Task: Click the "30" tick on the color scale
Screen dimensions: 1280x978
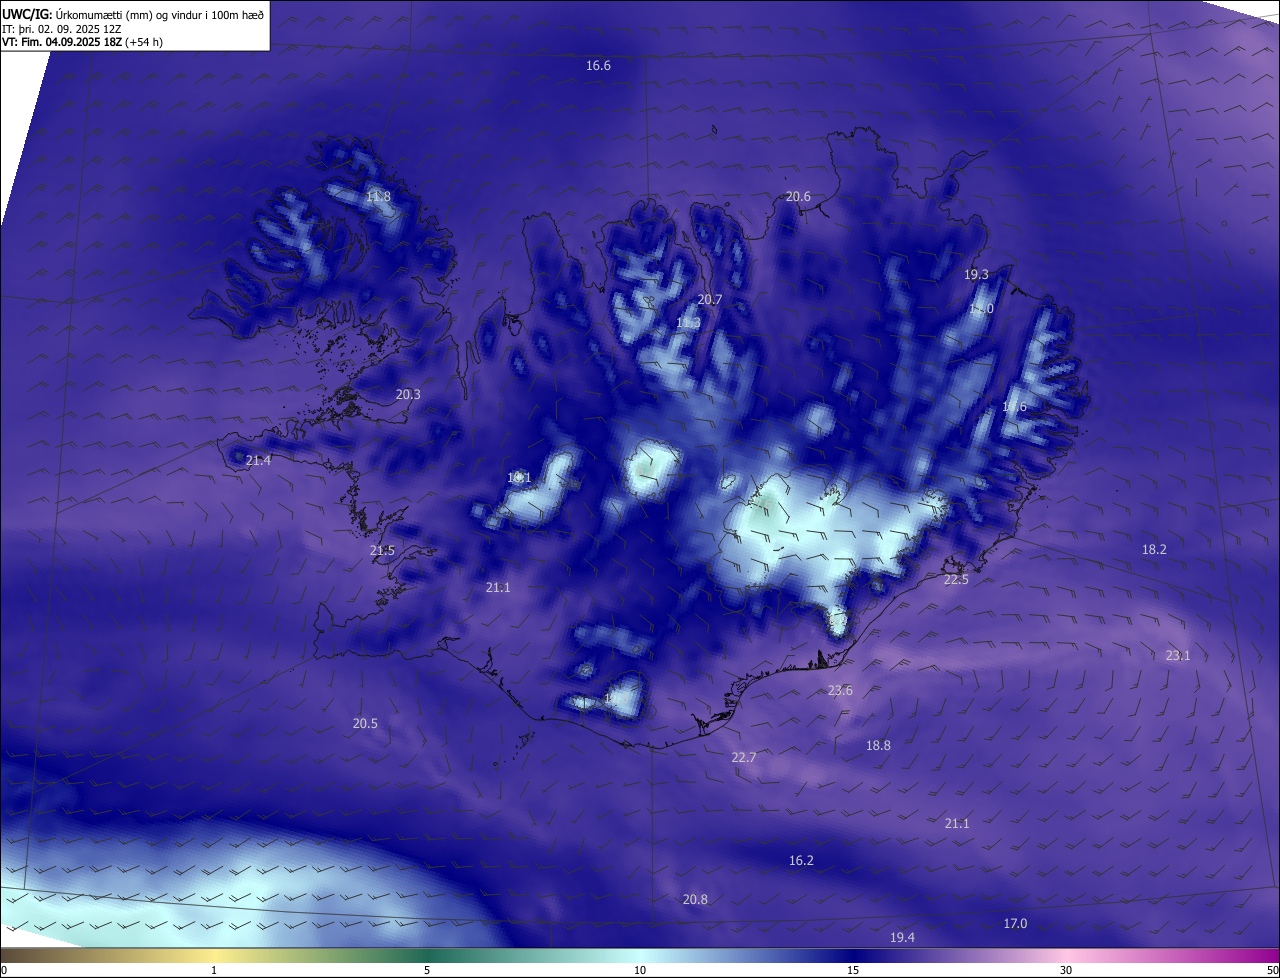Action: 1066,970
